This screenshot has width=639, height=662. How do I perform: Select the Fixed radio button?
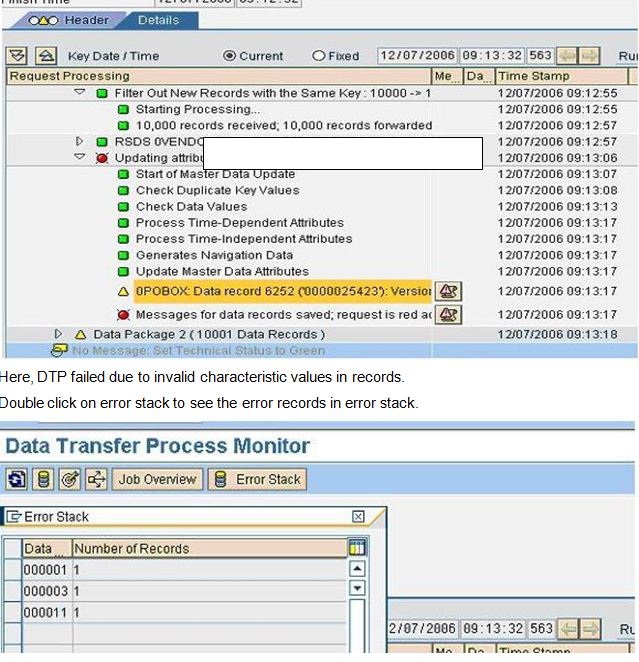pos(319,56)
